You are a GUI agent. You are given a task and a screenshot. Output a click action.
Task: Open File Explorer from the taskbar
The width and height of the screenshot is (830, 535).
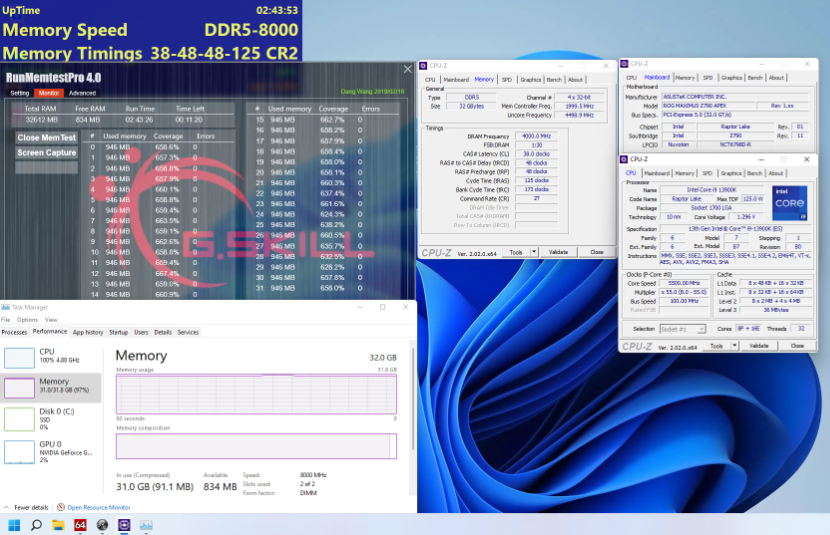(x=58, y=525)
